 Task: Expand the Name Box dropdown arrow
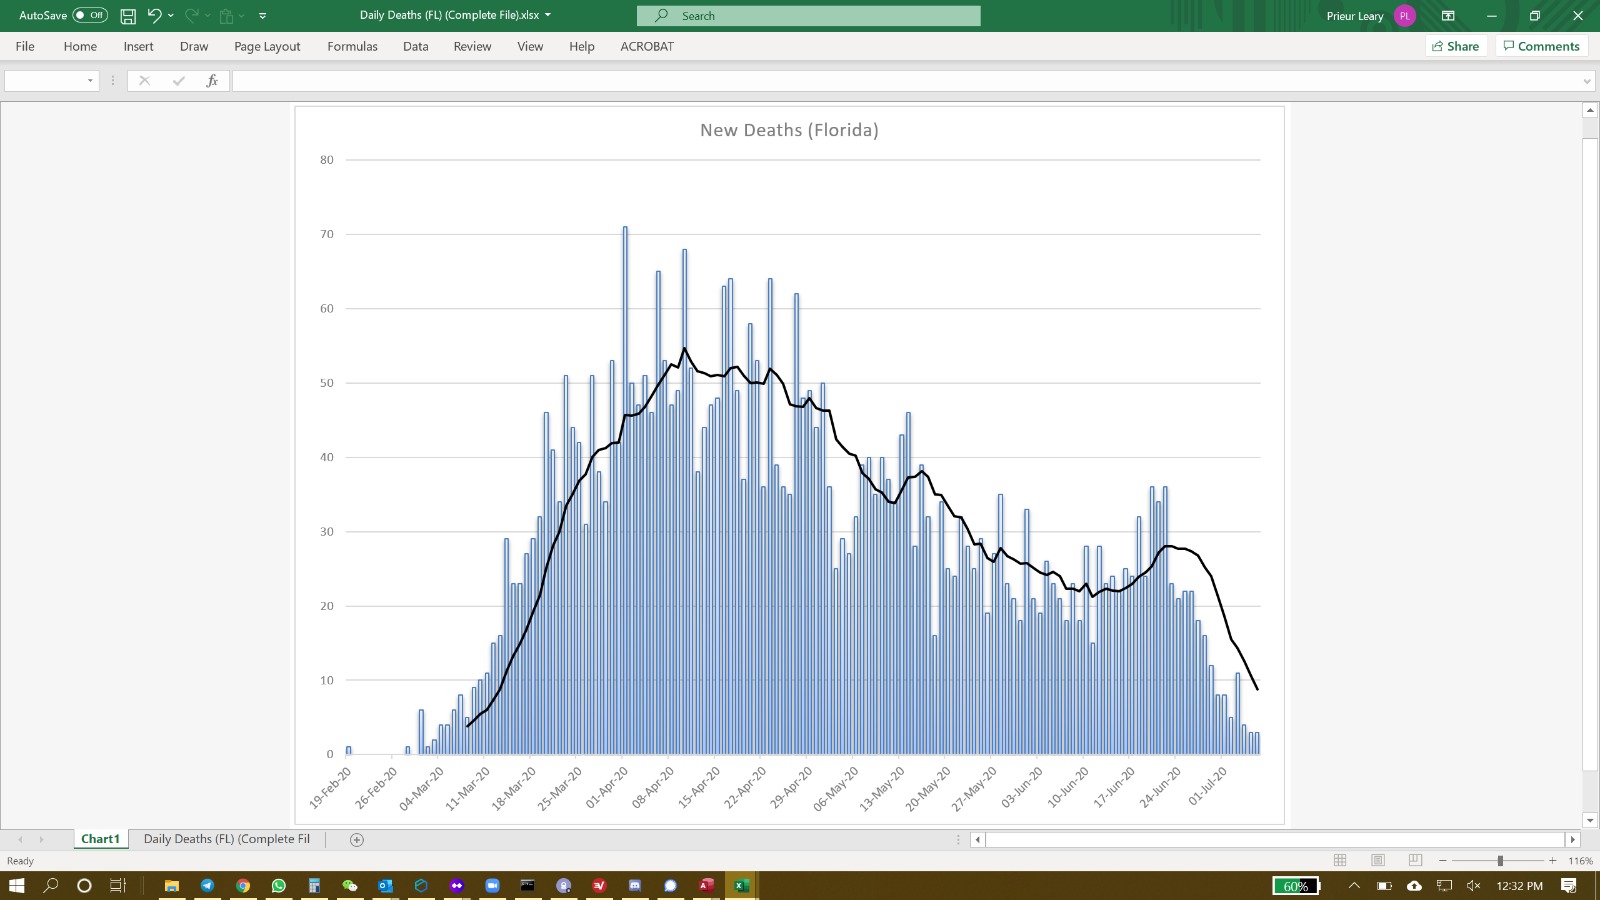click(x=90, y=81)
